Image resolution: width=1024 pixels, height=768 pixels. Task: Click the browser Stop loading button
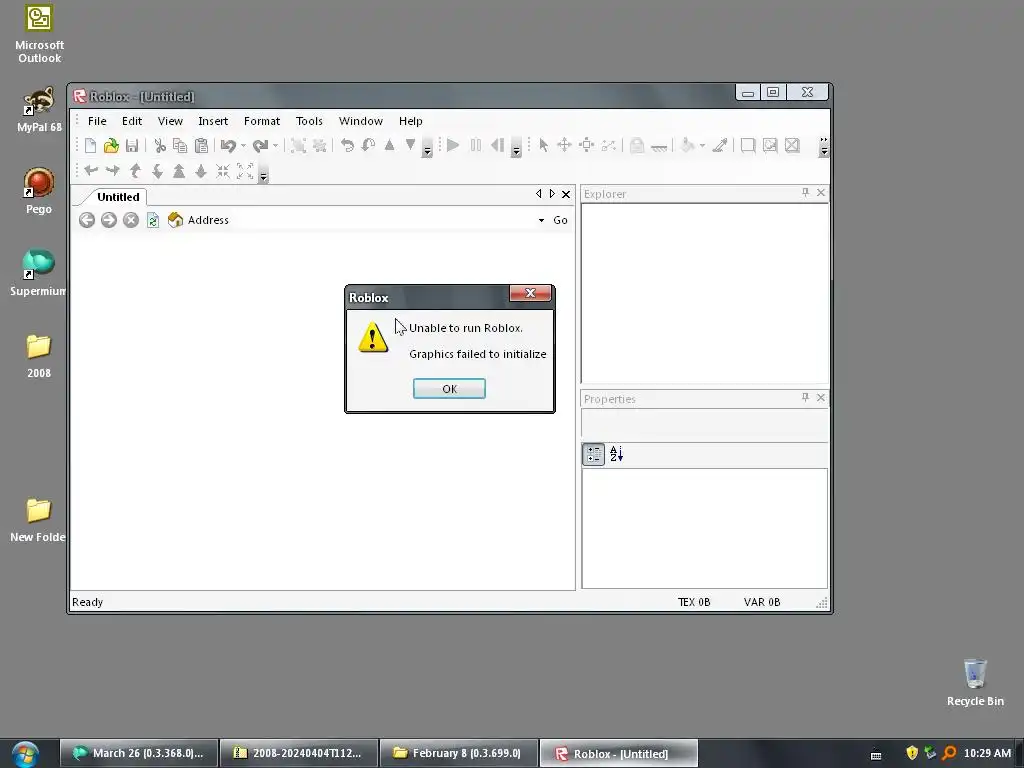tap(131, 220)
